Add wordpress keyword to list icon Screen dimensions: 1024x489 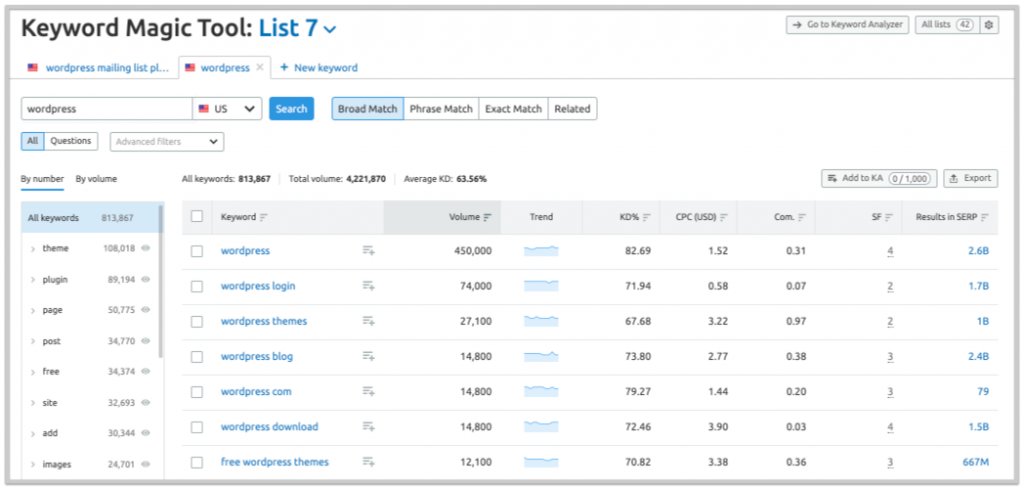368,251
